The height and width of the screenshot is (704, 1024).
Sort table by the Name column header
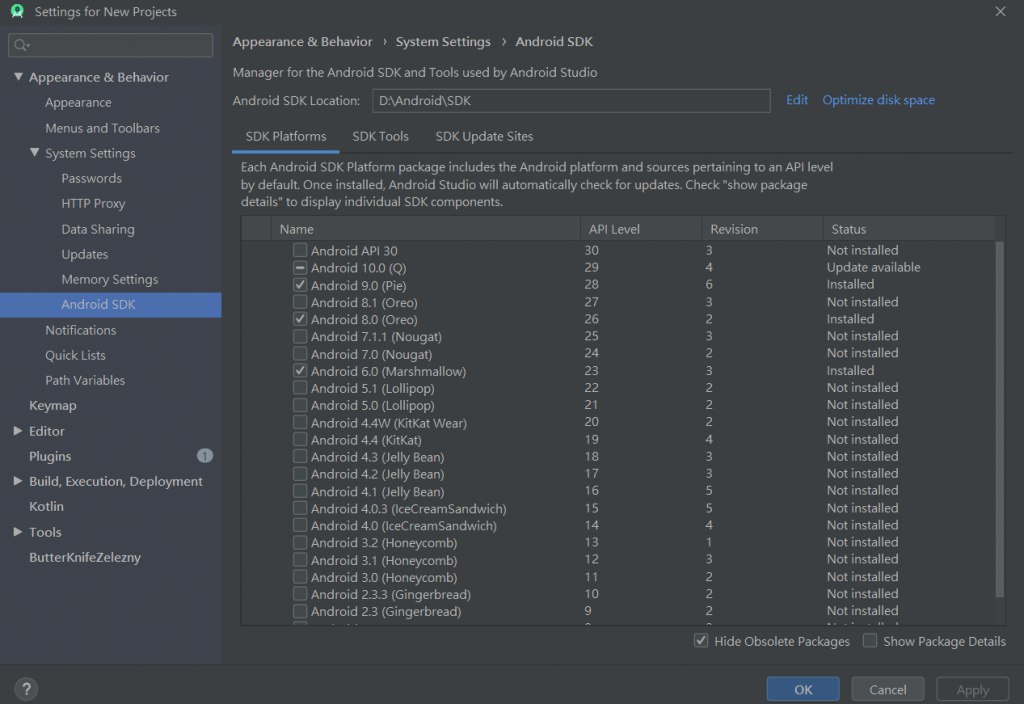pyautogui.click(x=426, y=229)
